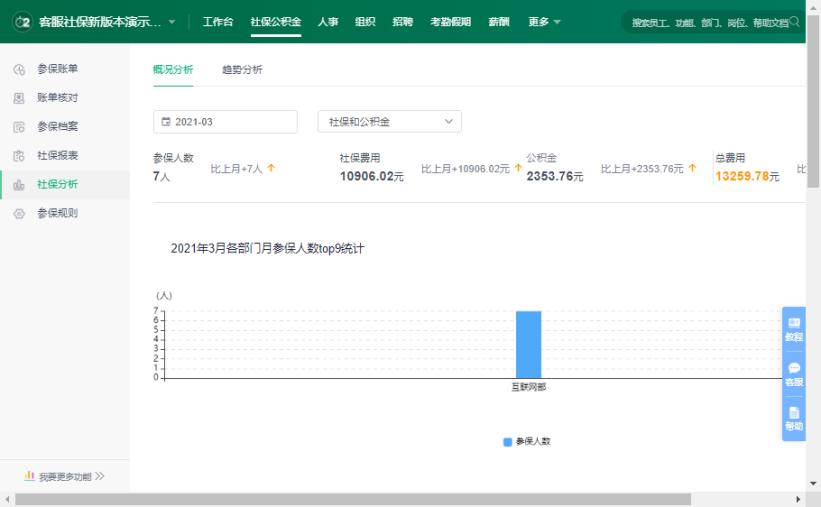Click the 2021-03 month picker field
The image size is (821, 507).
[225, 122]
